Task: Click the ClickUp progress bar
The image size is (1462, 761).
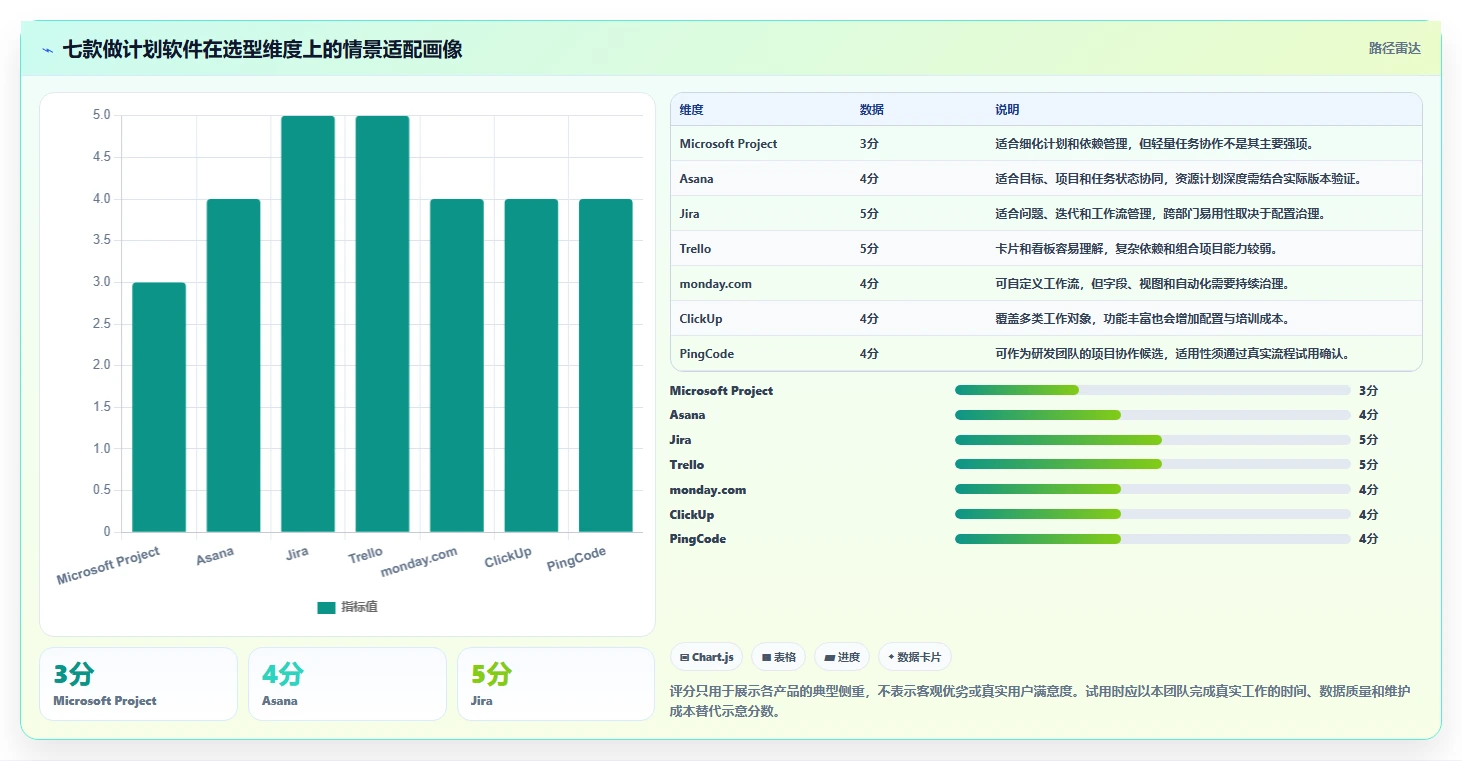Action: (1153, 514)
